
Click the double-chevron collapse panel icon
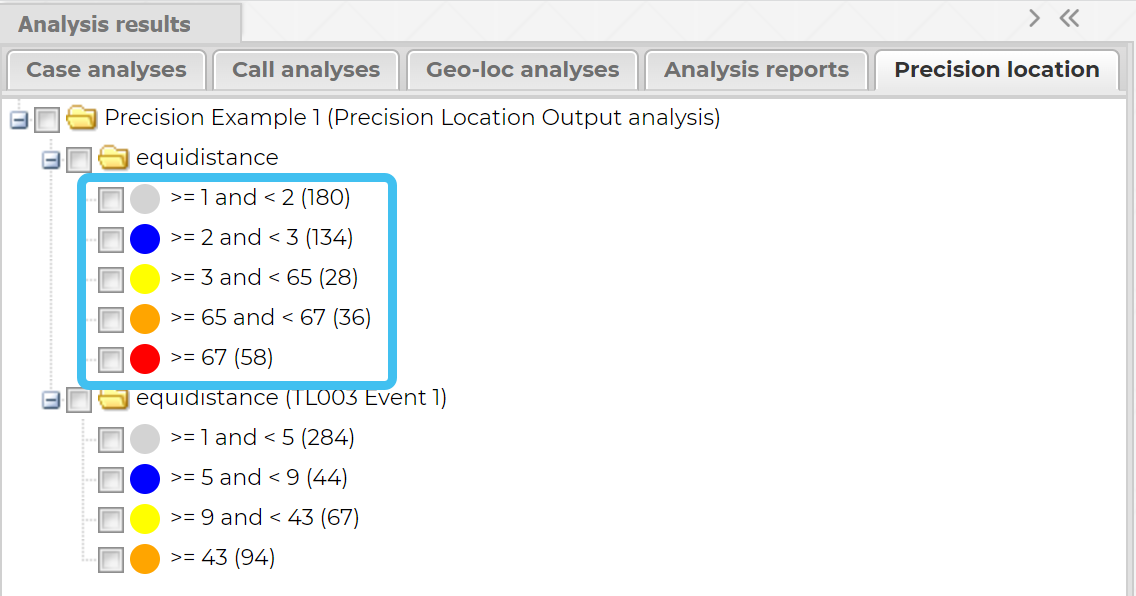point(1069,19)
